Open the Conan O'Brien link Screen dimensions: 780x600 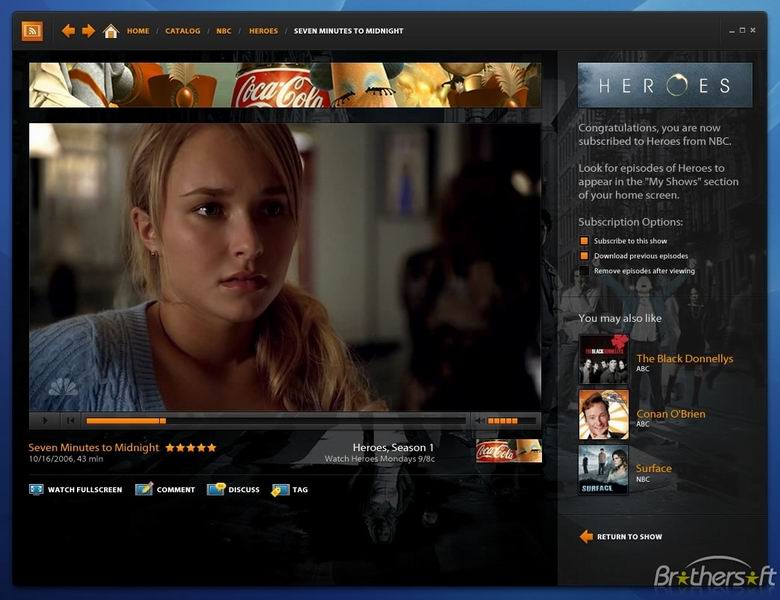[x=671, y=413]
